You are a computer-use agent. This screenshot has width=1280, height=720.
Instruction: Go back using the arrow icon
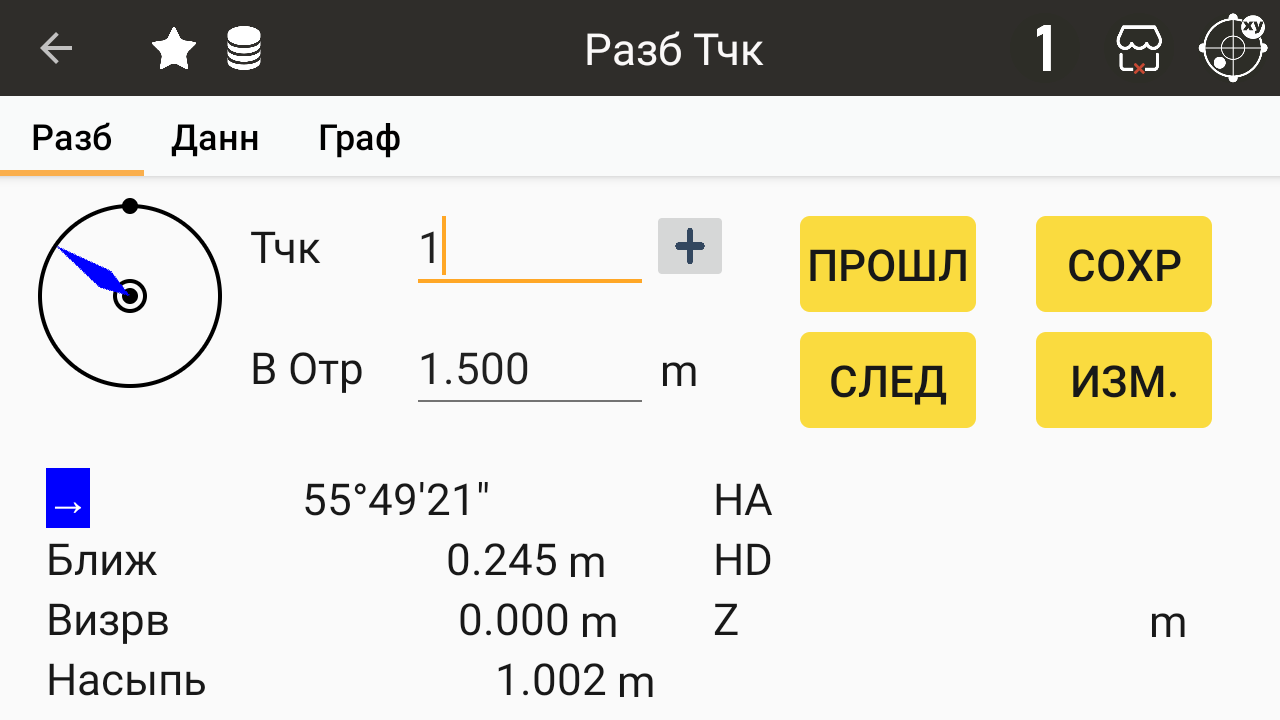56,48
